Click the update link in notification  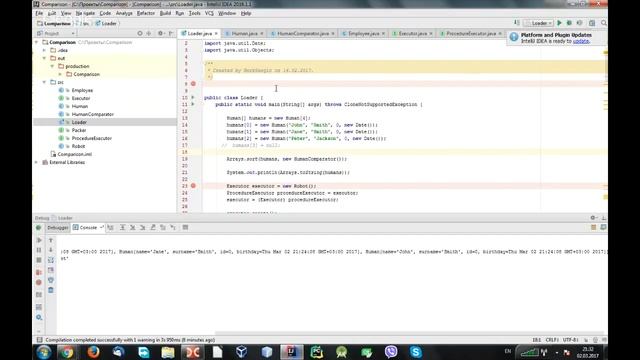(581, 41)
